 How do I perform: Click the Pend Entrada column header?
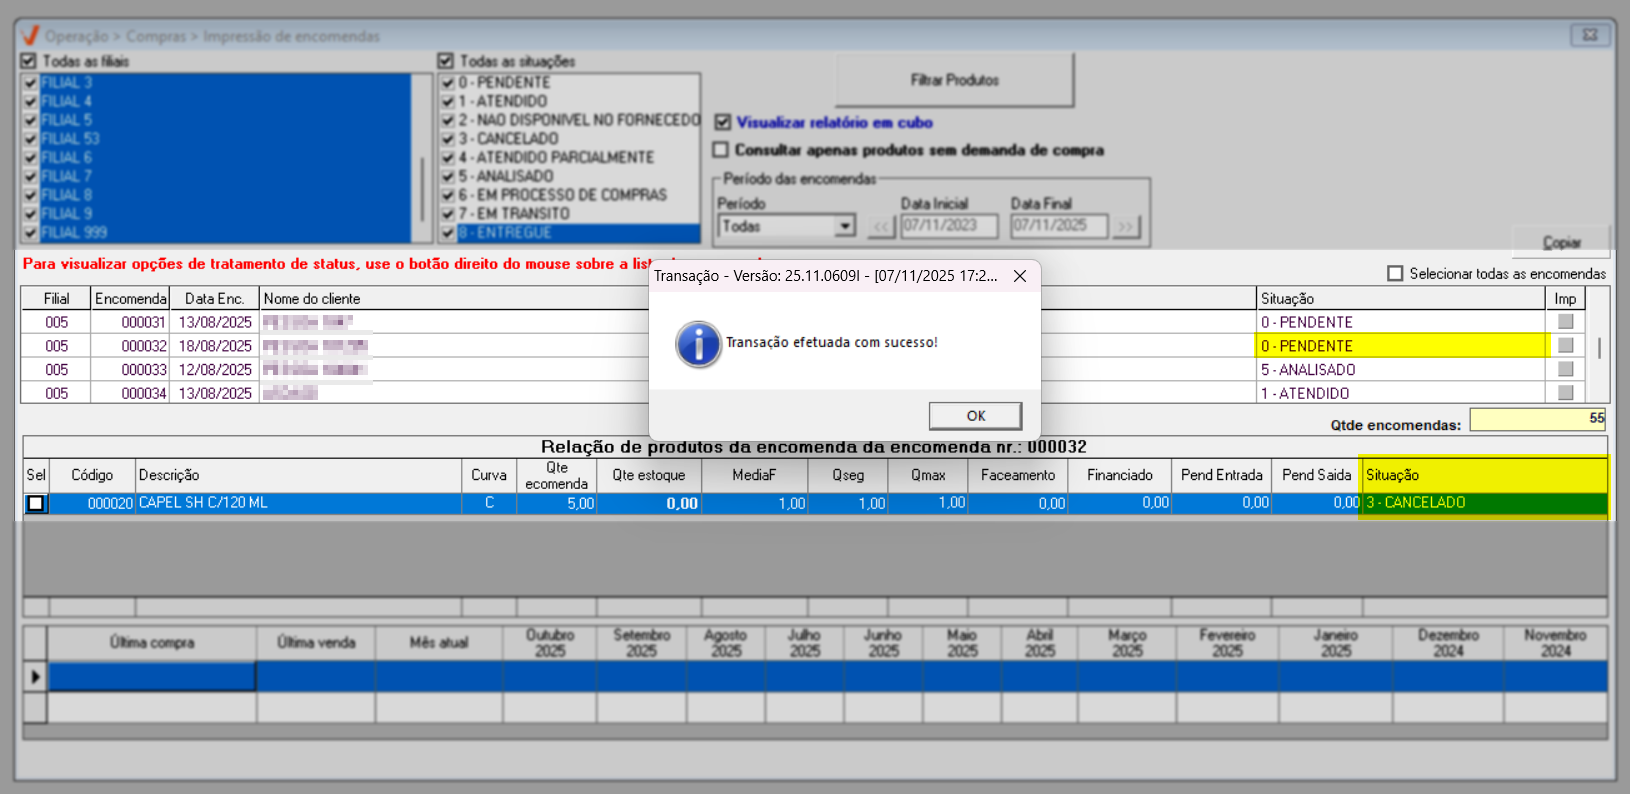coord(1222,475)
